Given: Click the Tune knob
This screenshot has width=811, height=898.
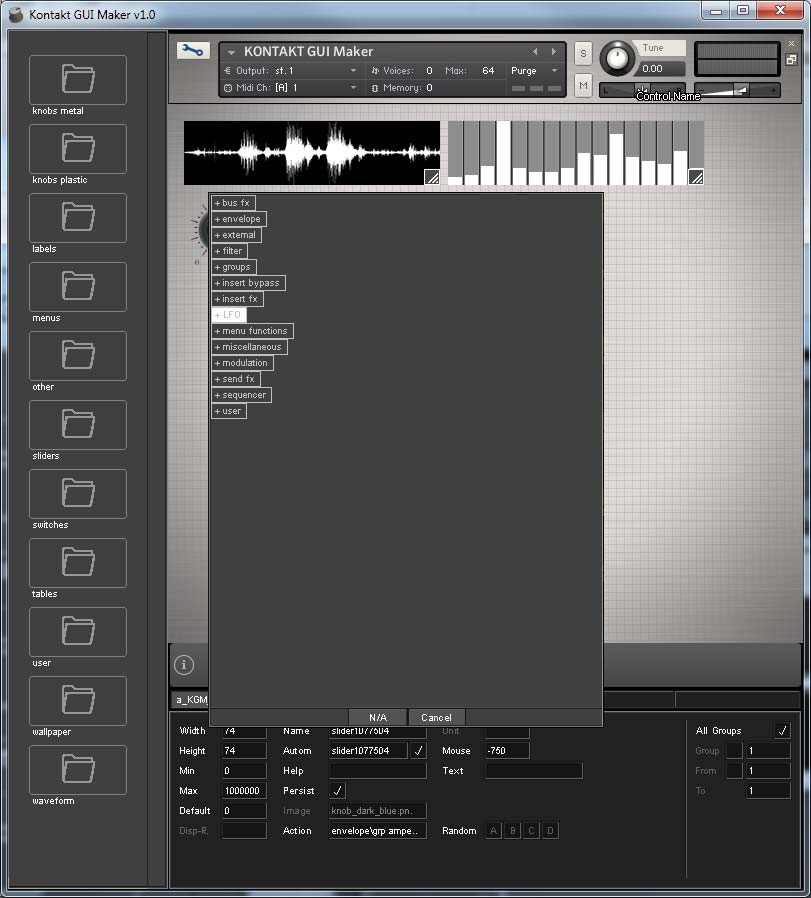Looking at the screenshot, I should (617, 58).
